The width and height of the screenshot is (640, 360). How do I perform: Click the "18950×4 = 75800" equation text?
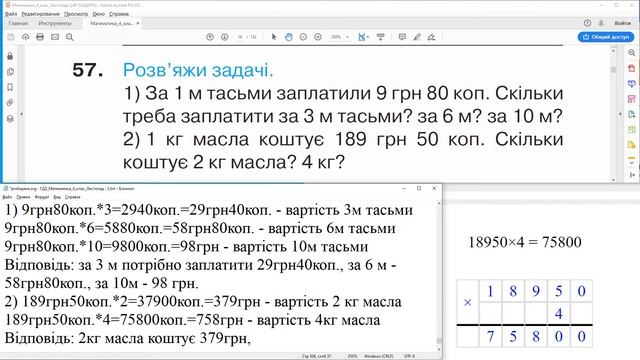pyautogui.click(x=524, y=242)
